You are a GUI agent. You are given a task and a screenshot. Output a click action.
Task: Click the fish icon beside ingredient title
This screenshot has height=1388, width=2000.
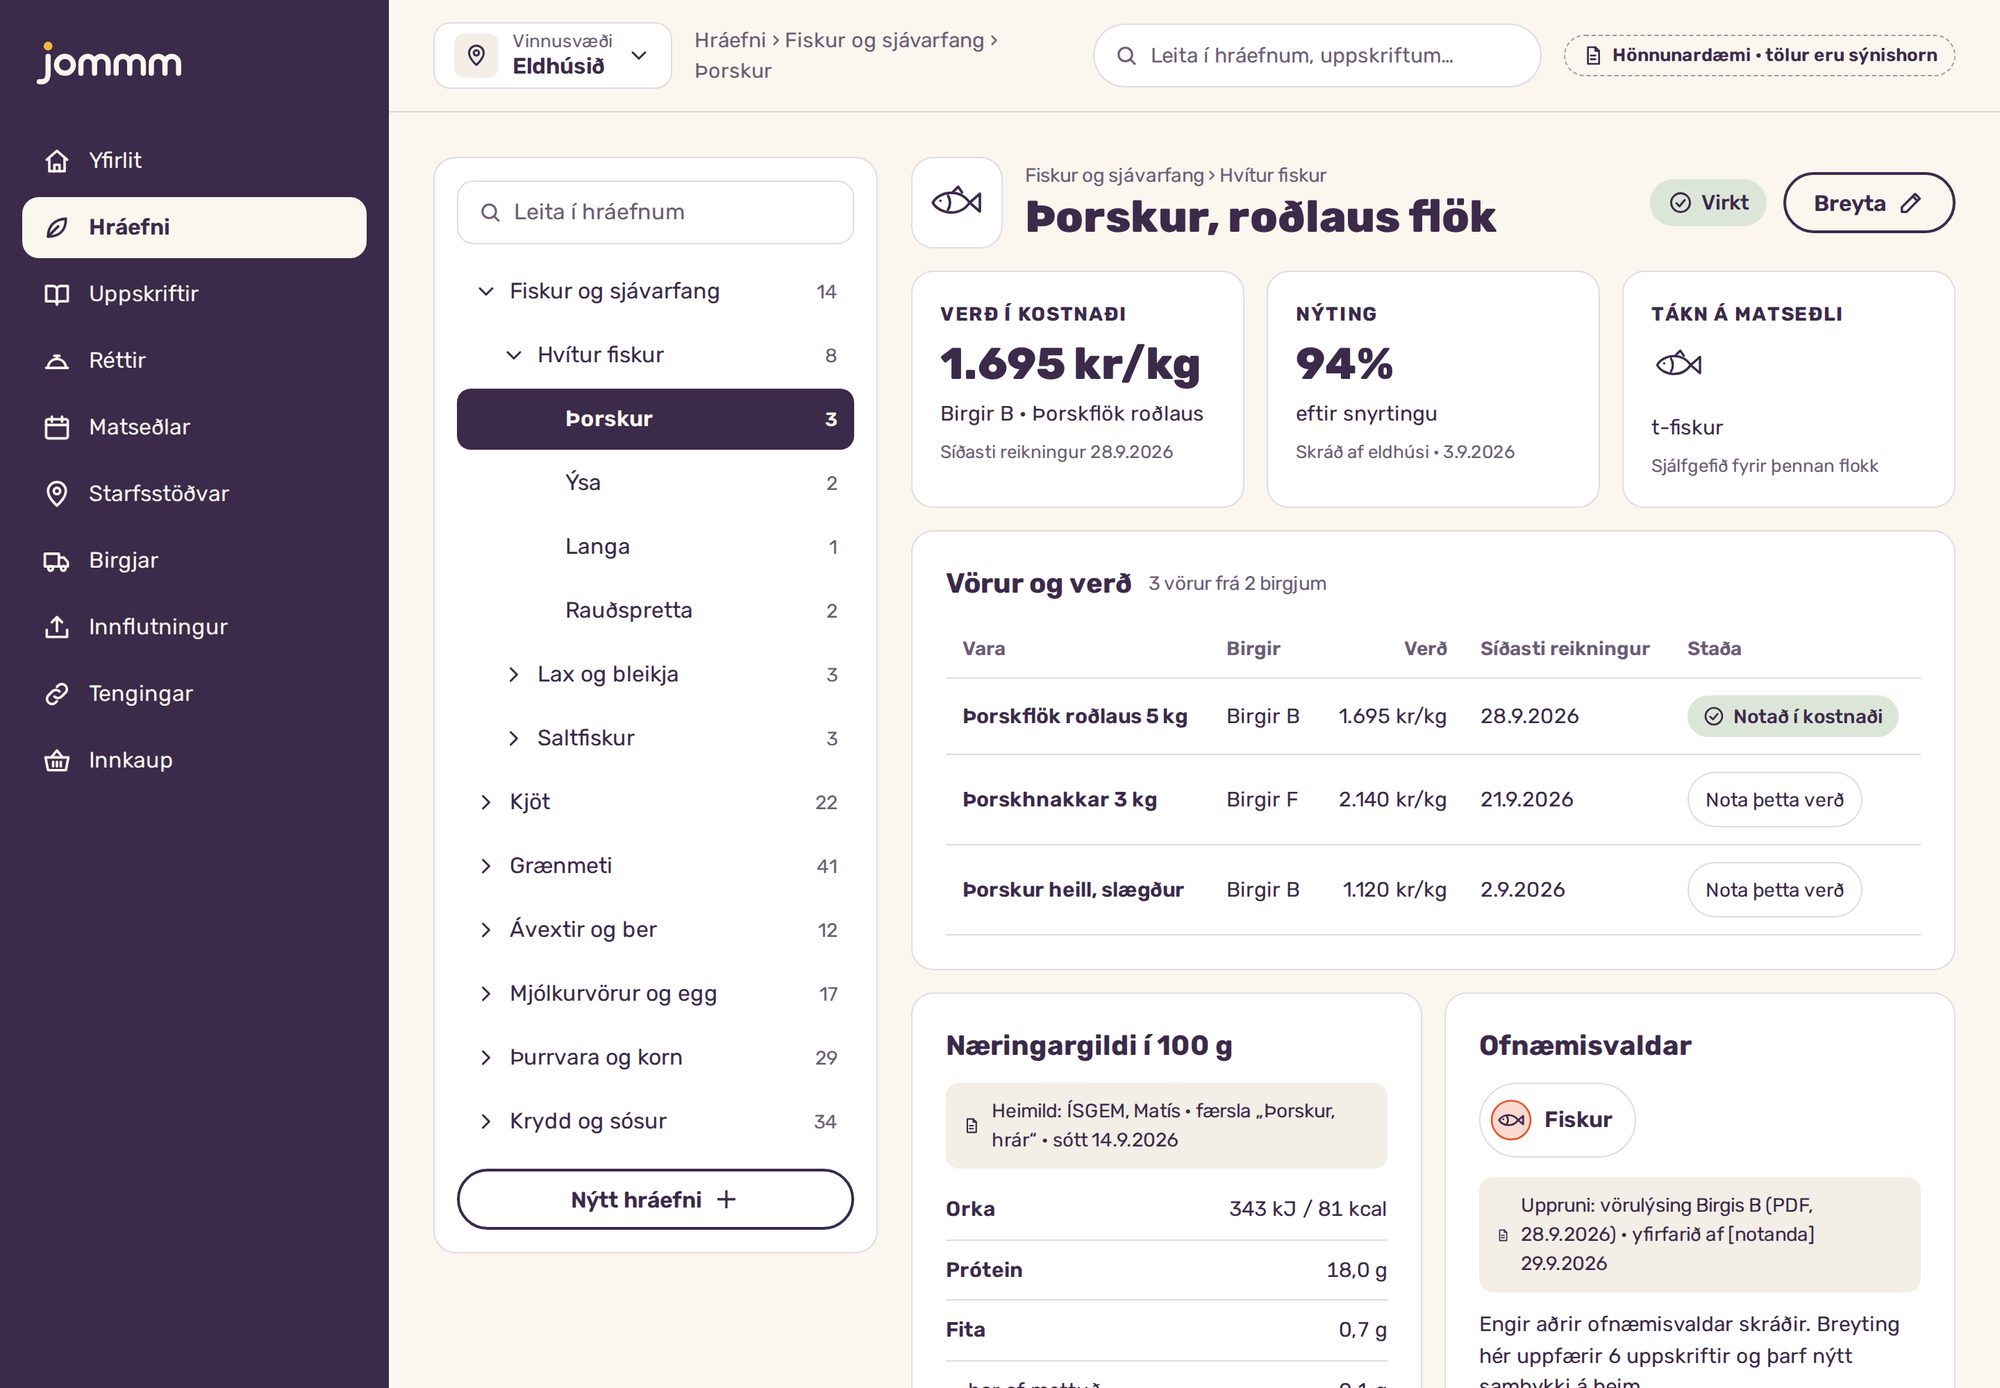point(957,202)
